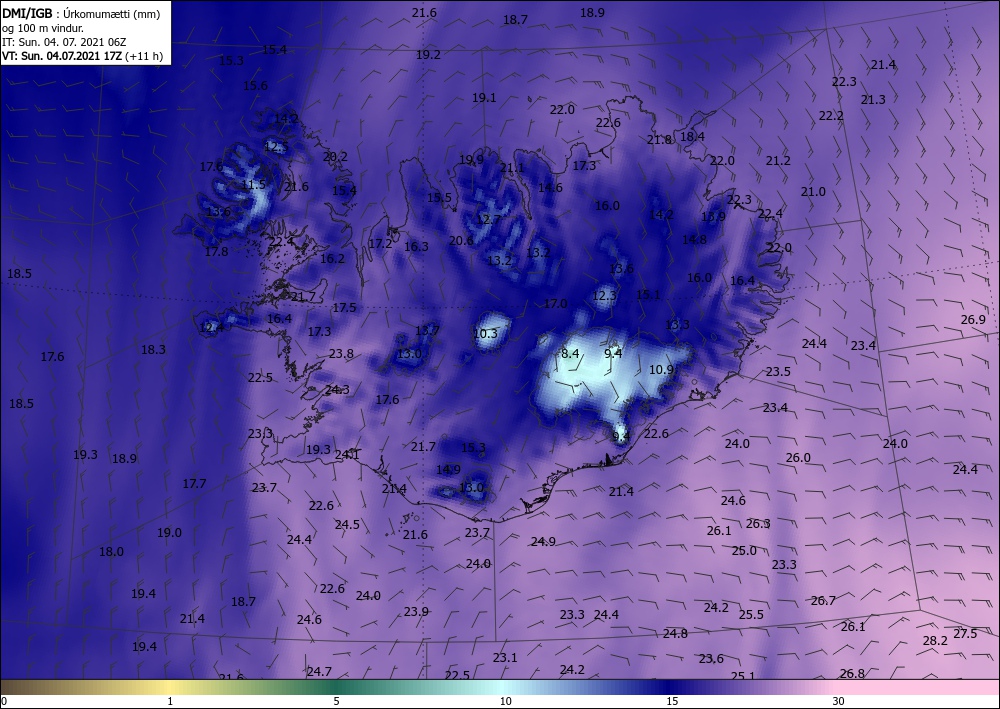Screen dimensions: 1000x709
Task: Click the 12.5 value in the Westfjords
Action: [x=276, y=147]
